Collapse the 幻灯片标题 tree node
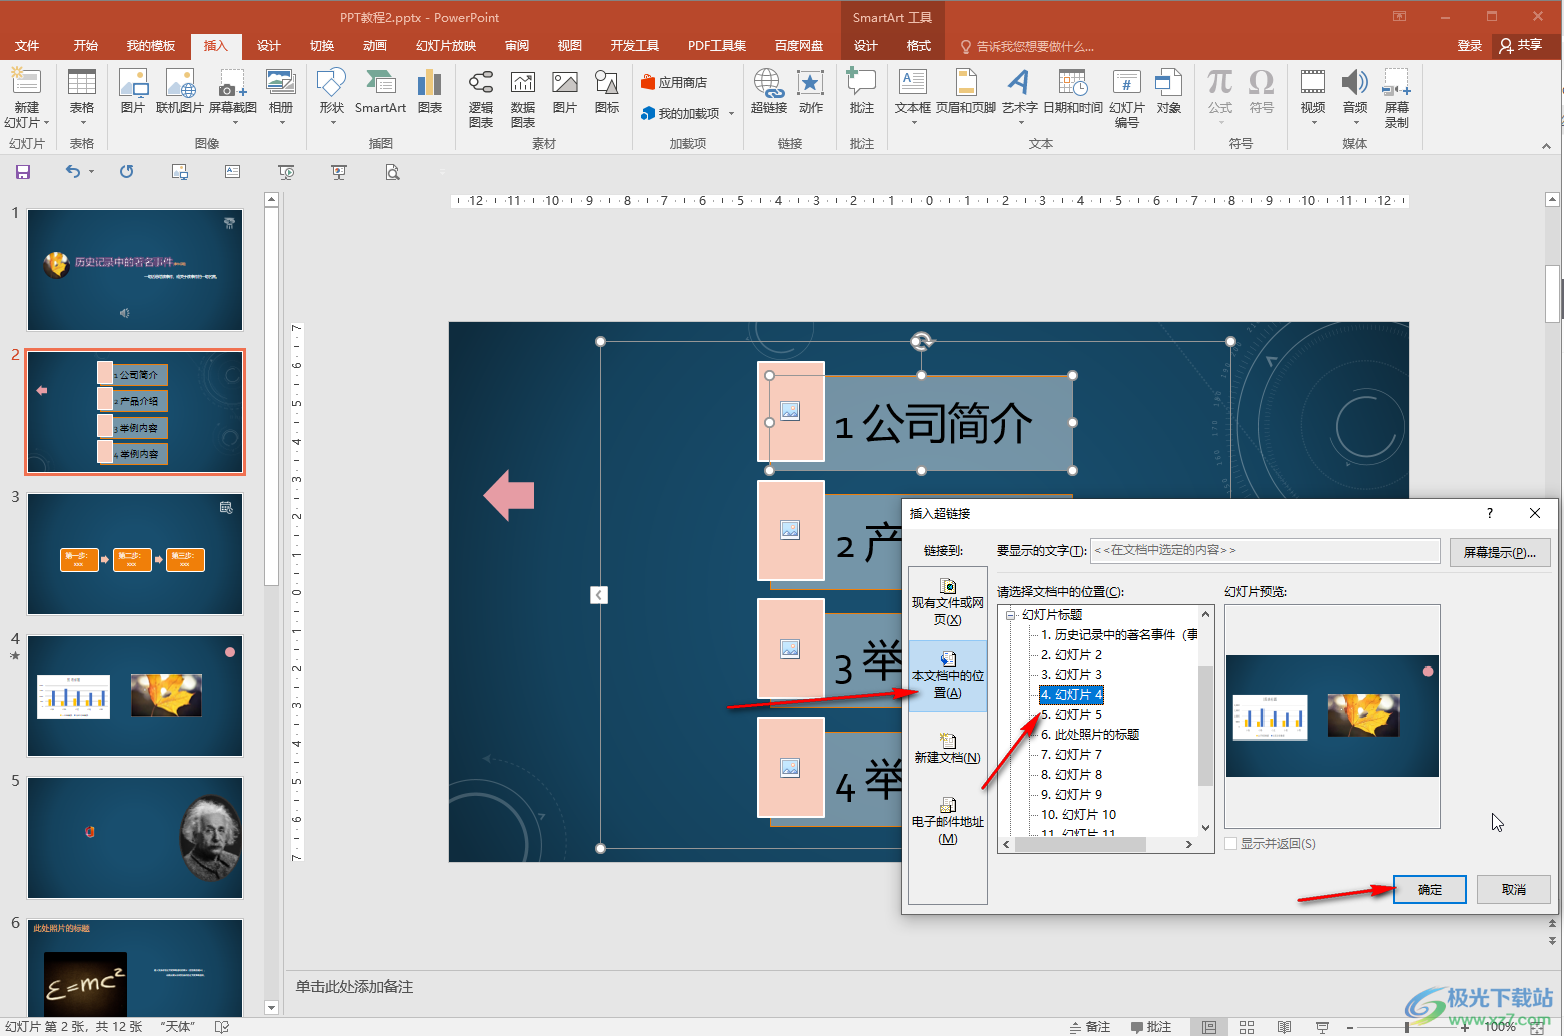This screenshot has width=1564, height=1036. point(1010,615)
